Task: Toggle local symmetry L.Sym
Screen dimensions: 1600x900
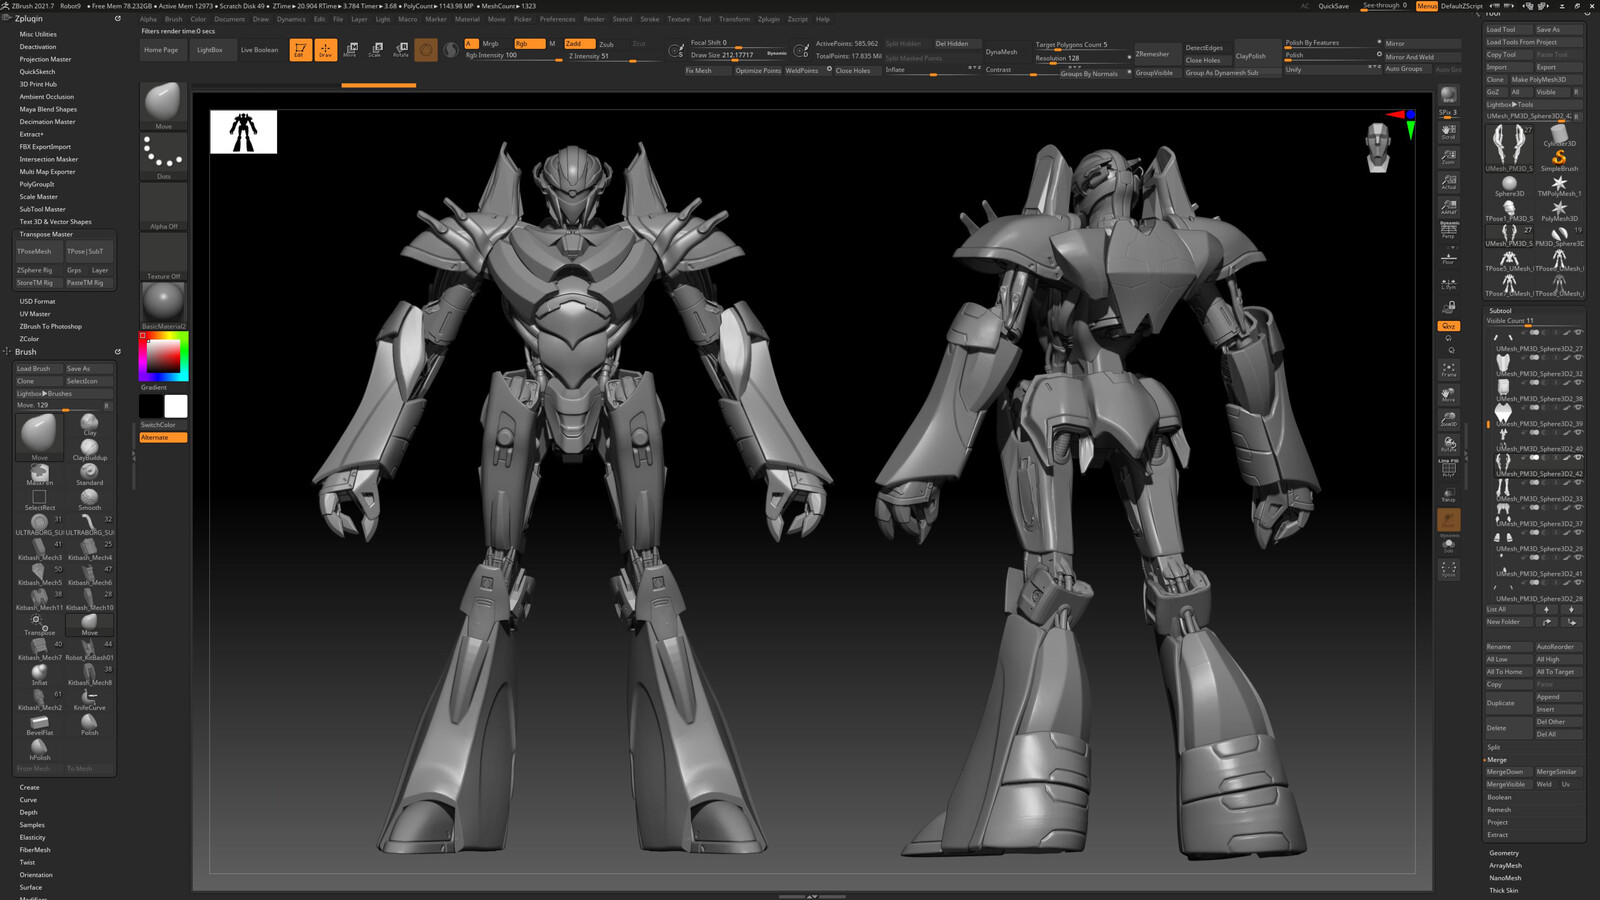Action: [1448, 283]
